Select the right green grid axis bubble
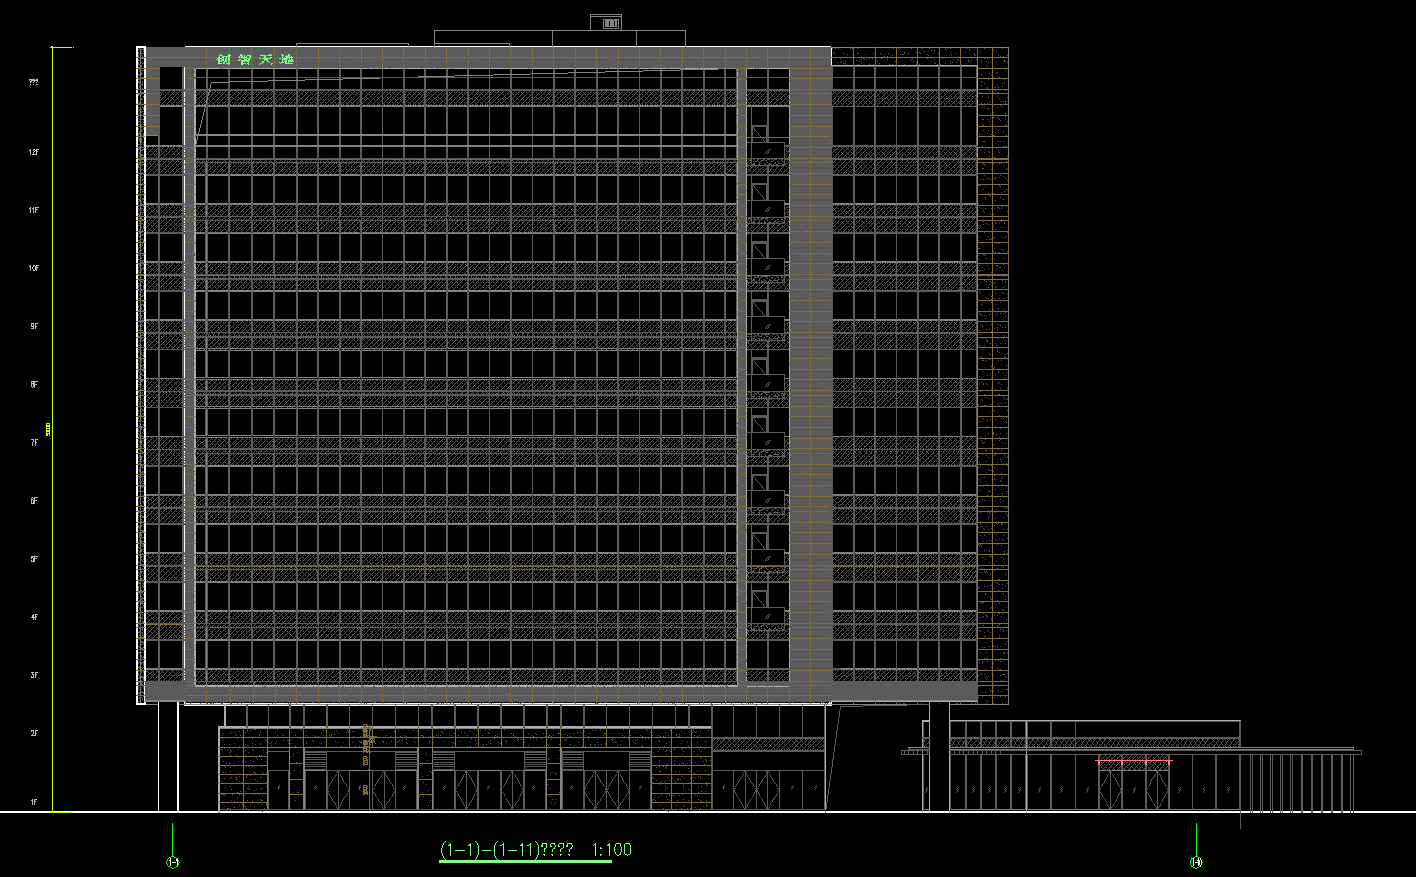Screen dimensions: 1416x877 (1196, 862)
